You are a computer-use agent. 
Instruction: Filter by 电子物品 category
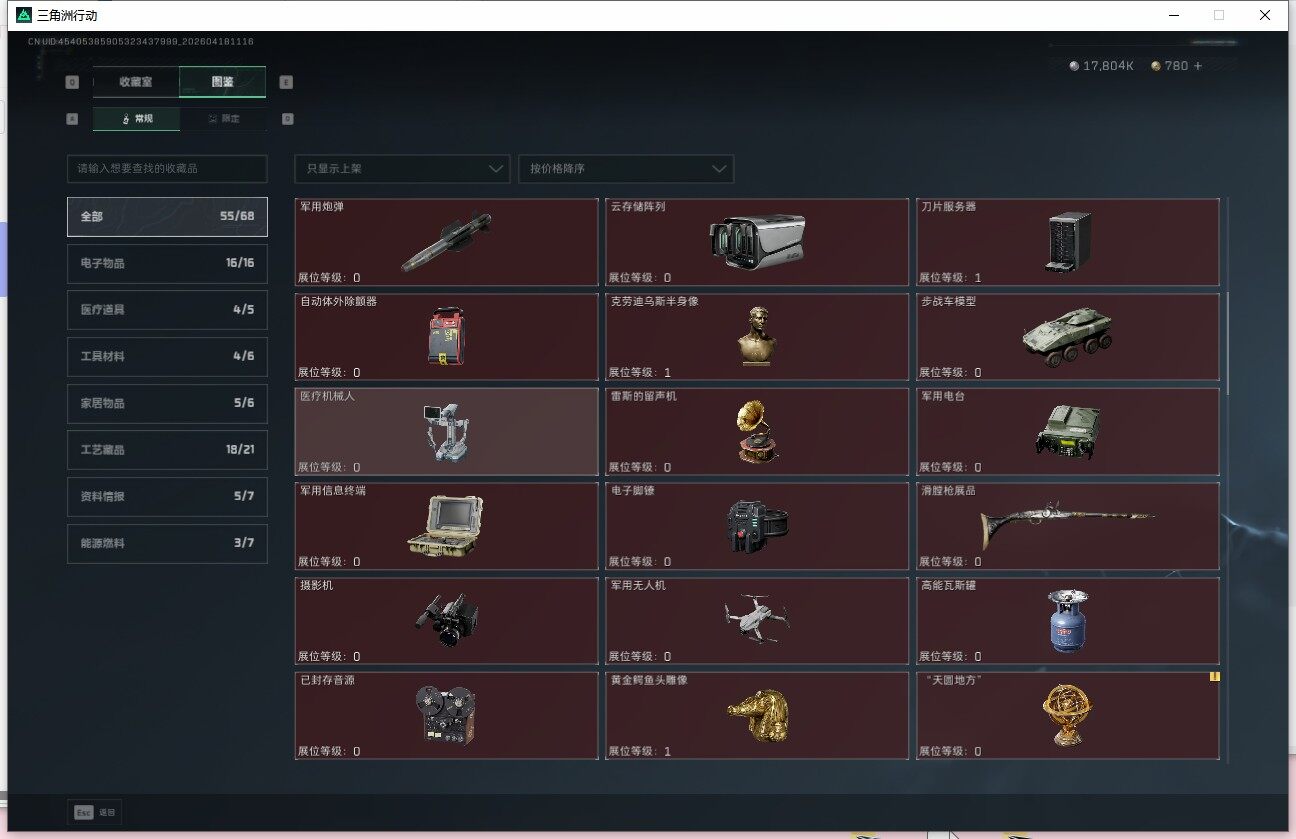[x=167, y=263]
